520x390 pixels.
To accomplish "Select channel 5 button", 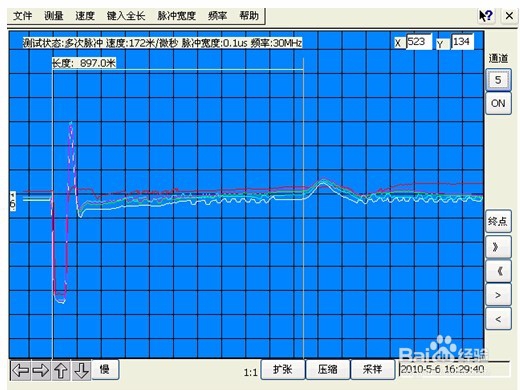I will [498, 80].
